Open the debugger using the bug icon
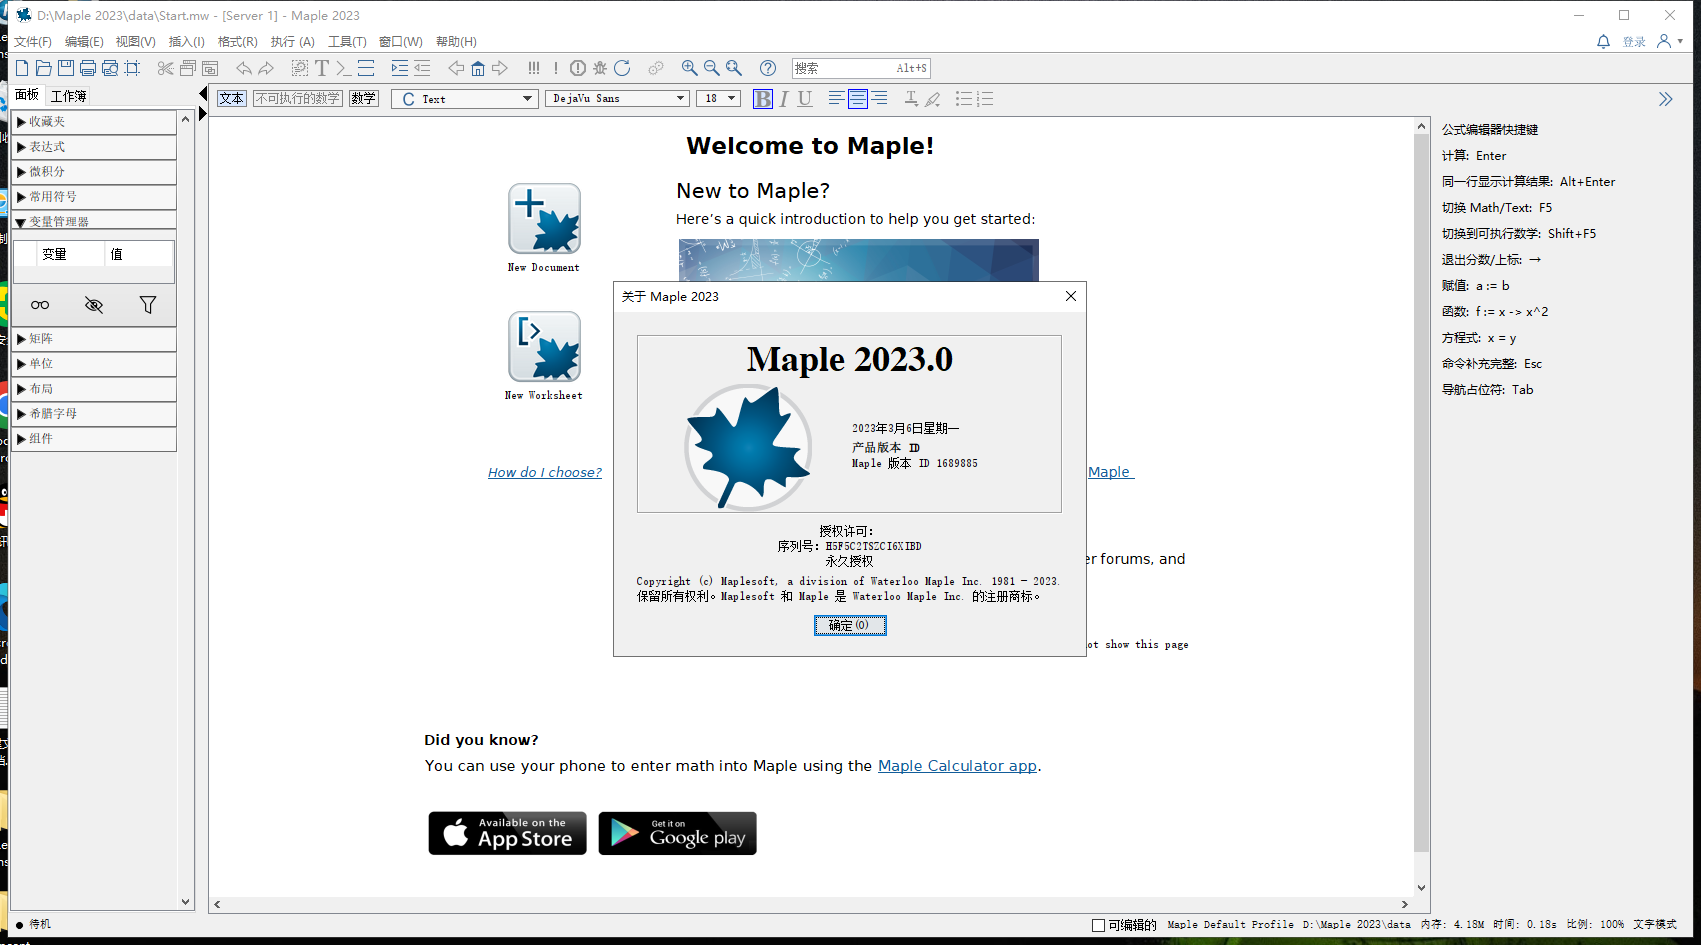 (x=599, y=68)
